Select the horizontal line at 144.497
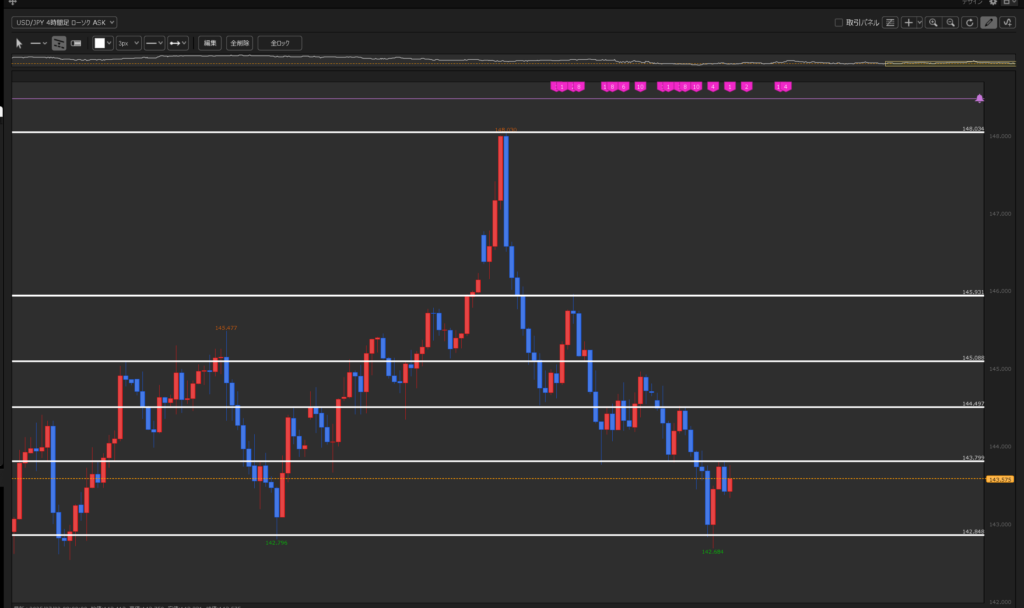Image resolution: width=1024 pixels, height=608 pixels. 498,407
